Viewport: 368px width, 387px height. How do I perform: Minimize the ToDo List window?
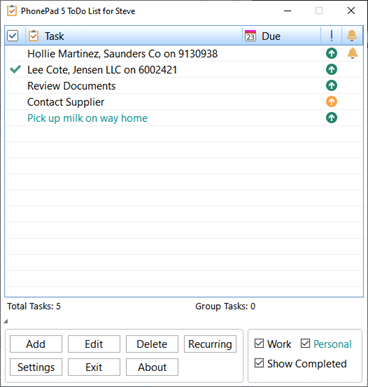pyautogui.click(x=288, y=11)
